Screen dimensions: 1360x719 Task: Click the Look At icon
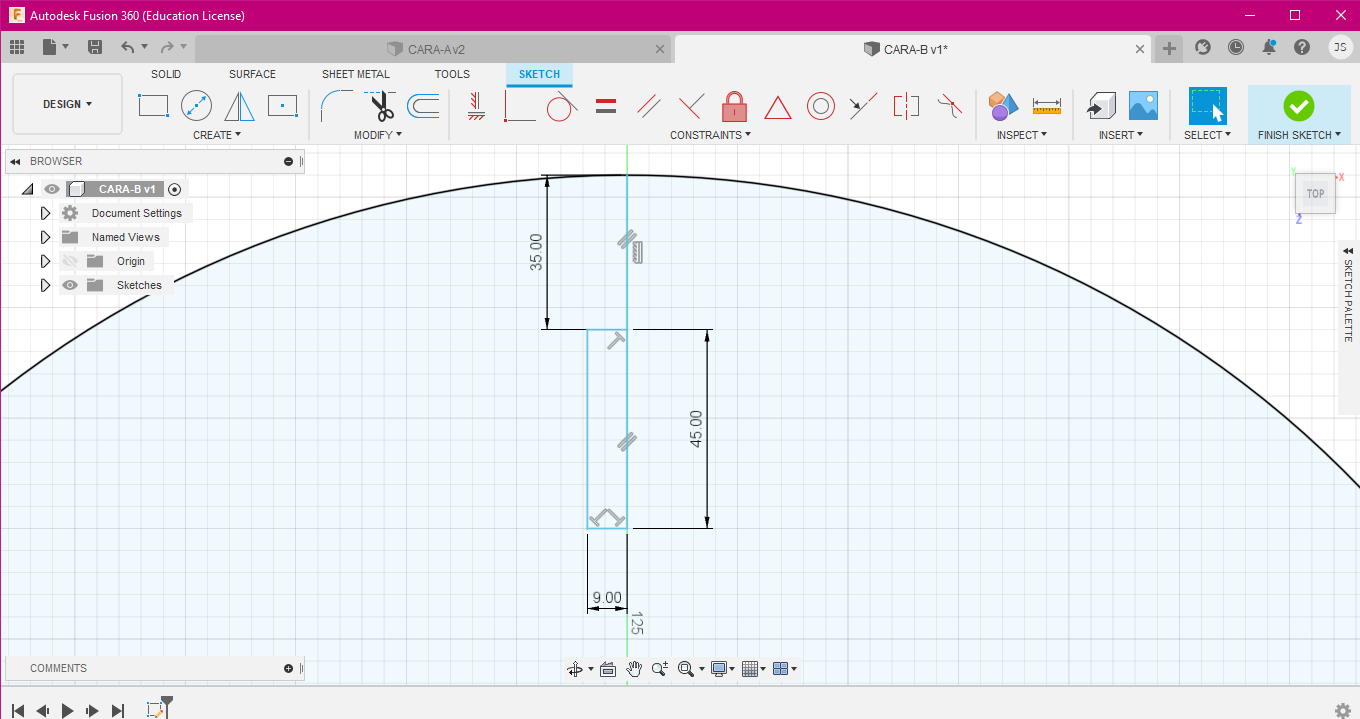(607, 669)
